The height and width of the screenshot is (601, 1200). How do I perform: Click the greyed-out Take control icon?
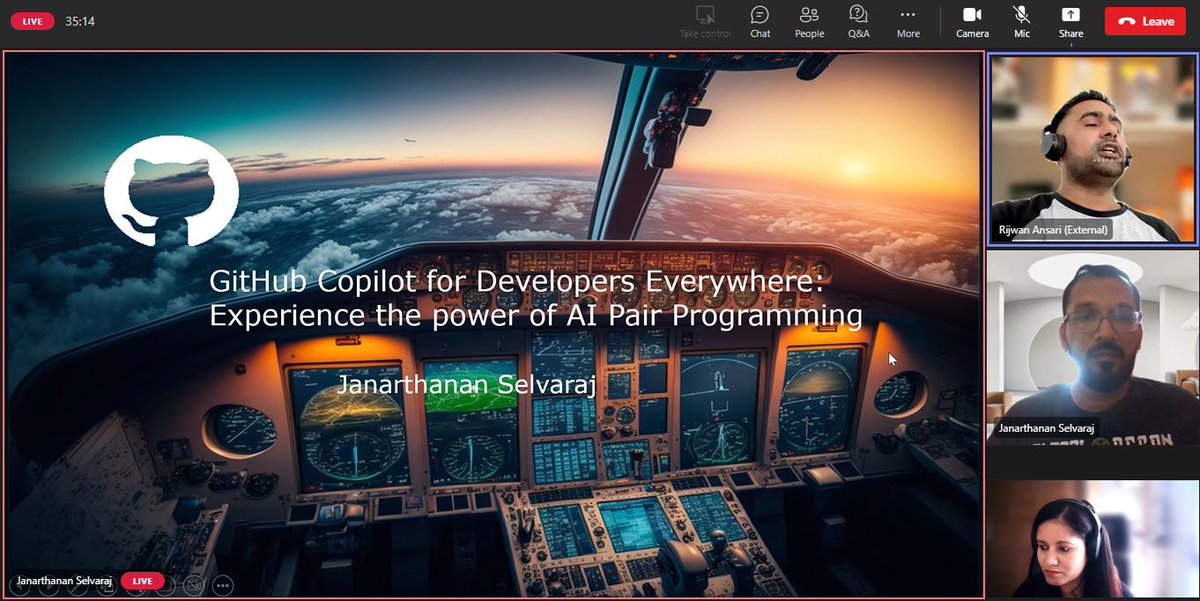coord(706,21)
